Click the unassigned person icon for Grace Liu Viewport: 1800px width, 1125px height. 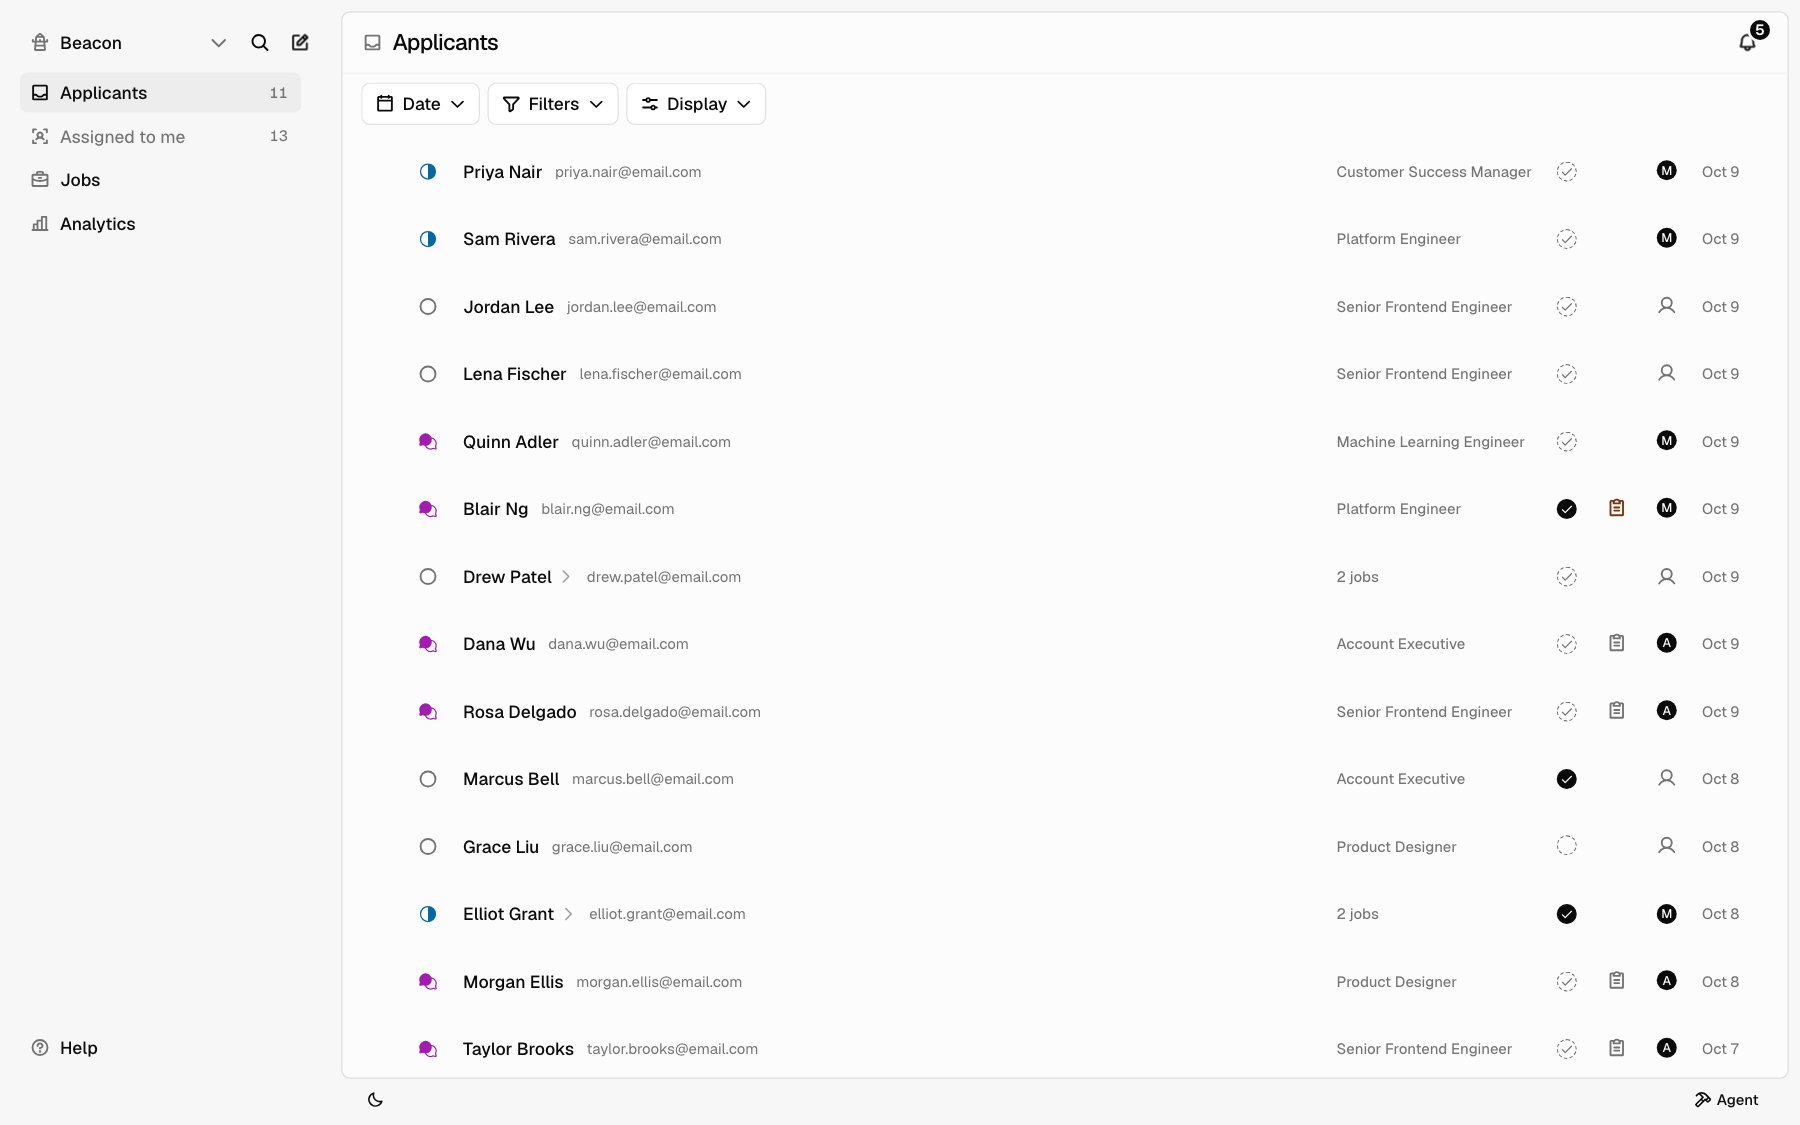pyautogui.click(x=1667, y=846)
